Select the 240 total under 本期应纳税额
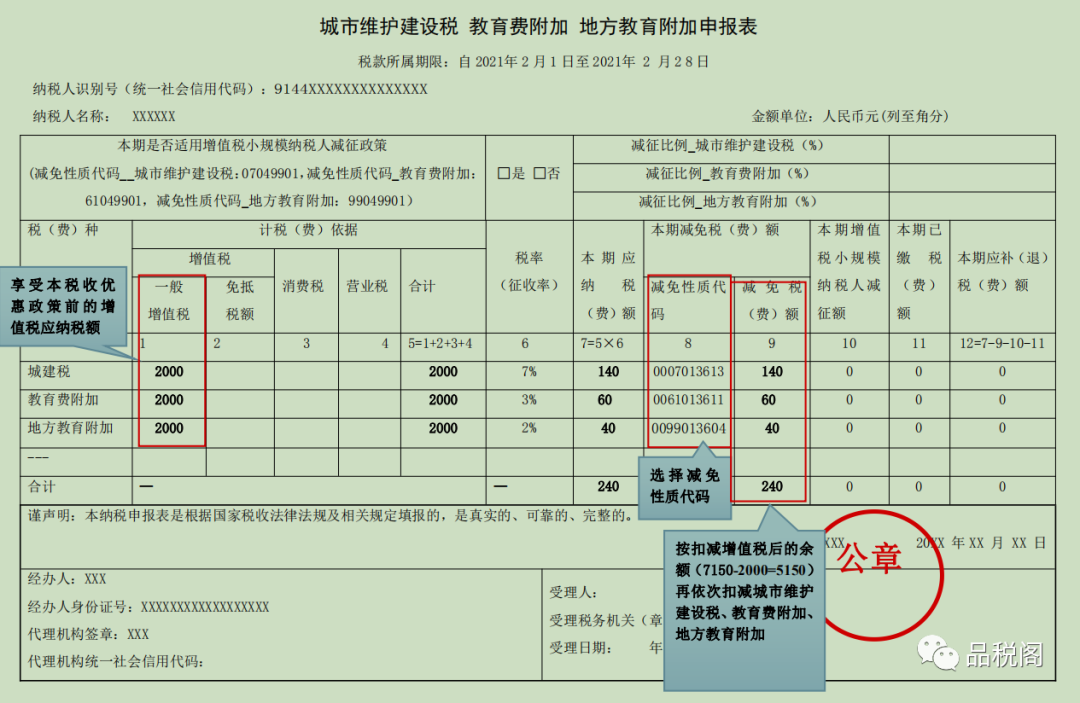1080x703 pixels. click(x=608, y=487)
